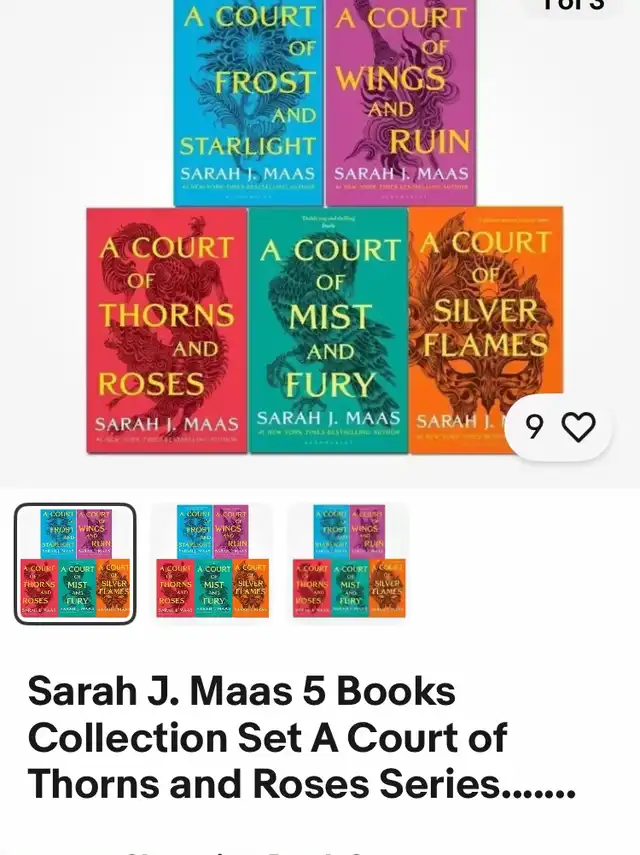Tap the heart icon to favorite listing
This screenshot has width=640, height=855.
coord(578,427)
